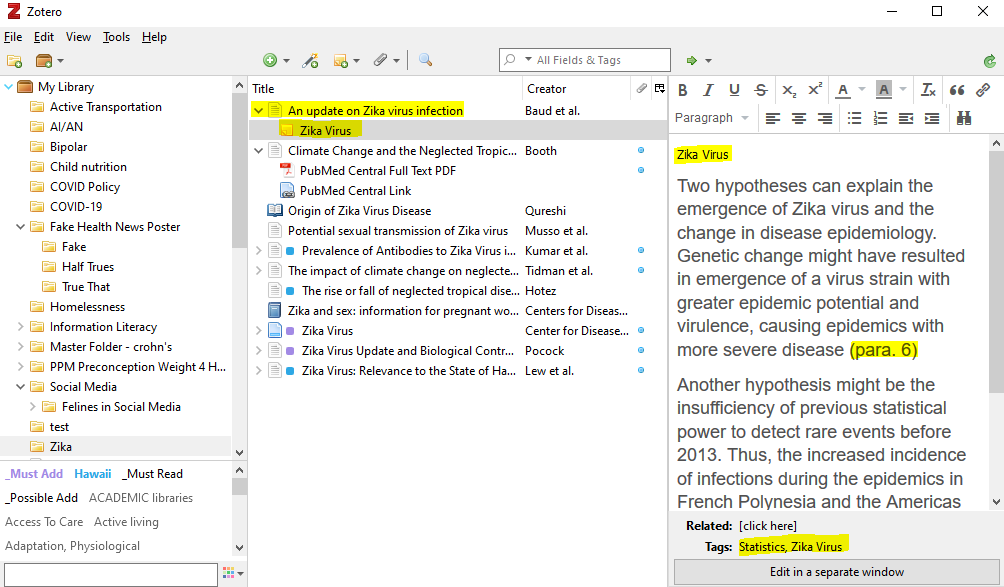Open the Paragraph format dropdown

pyautogui.click(x=712, y=118)
